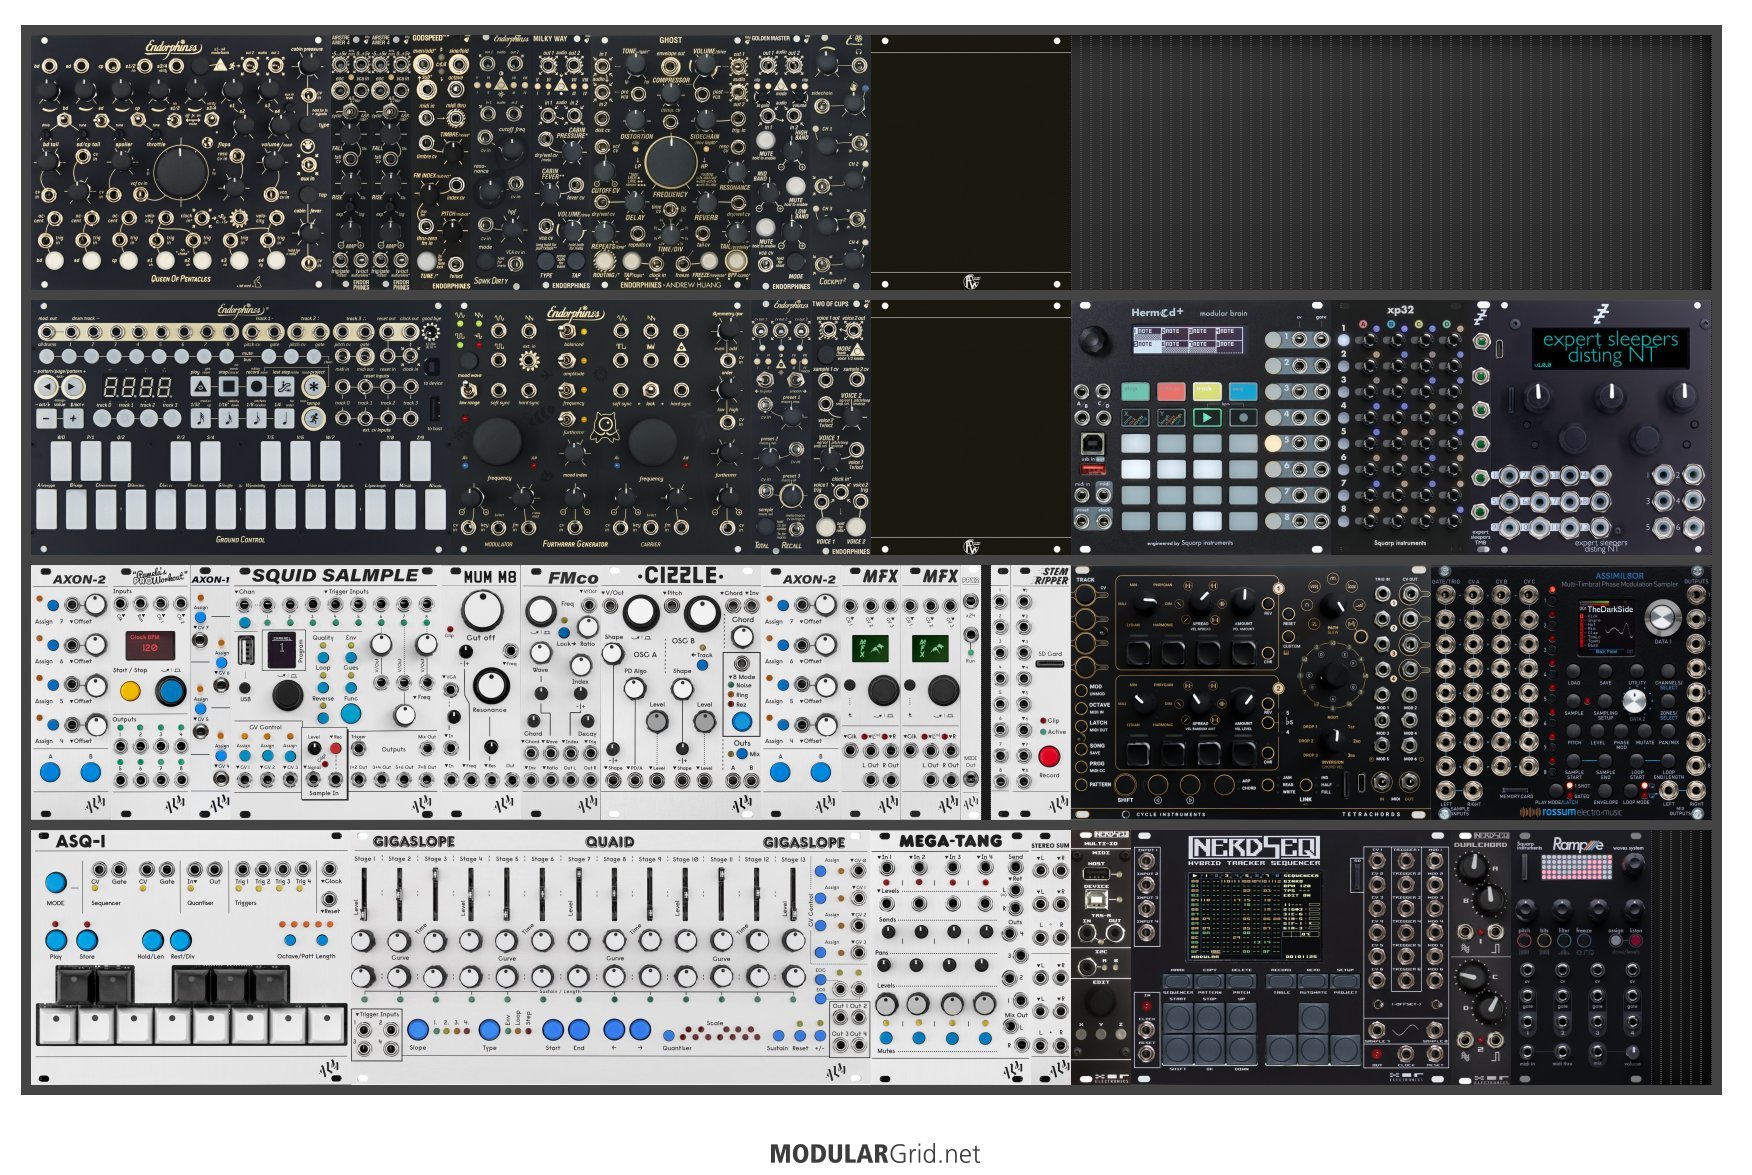
Task: Click the large central knob on Queen of Pentacles
Action: tap(180, 171)
